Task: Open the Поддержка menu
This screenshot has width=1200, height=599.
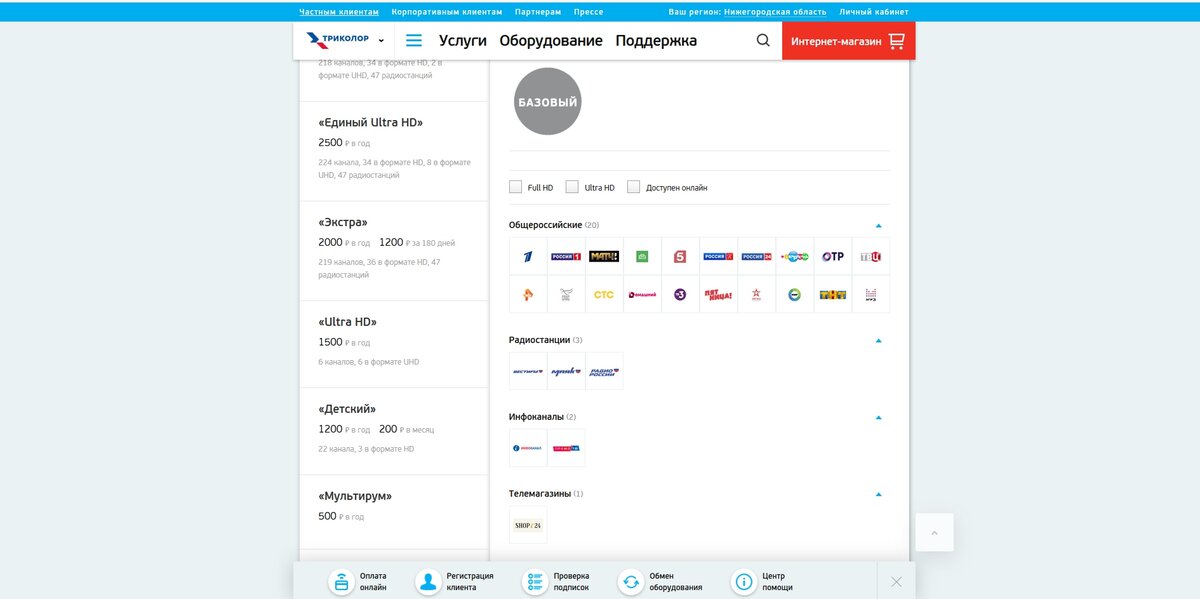Action: coord(656,41)
